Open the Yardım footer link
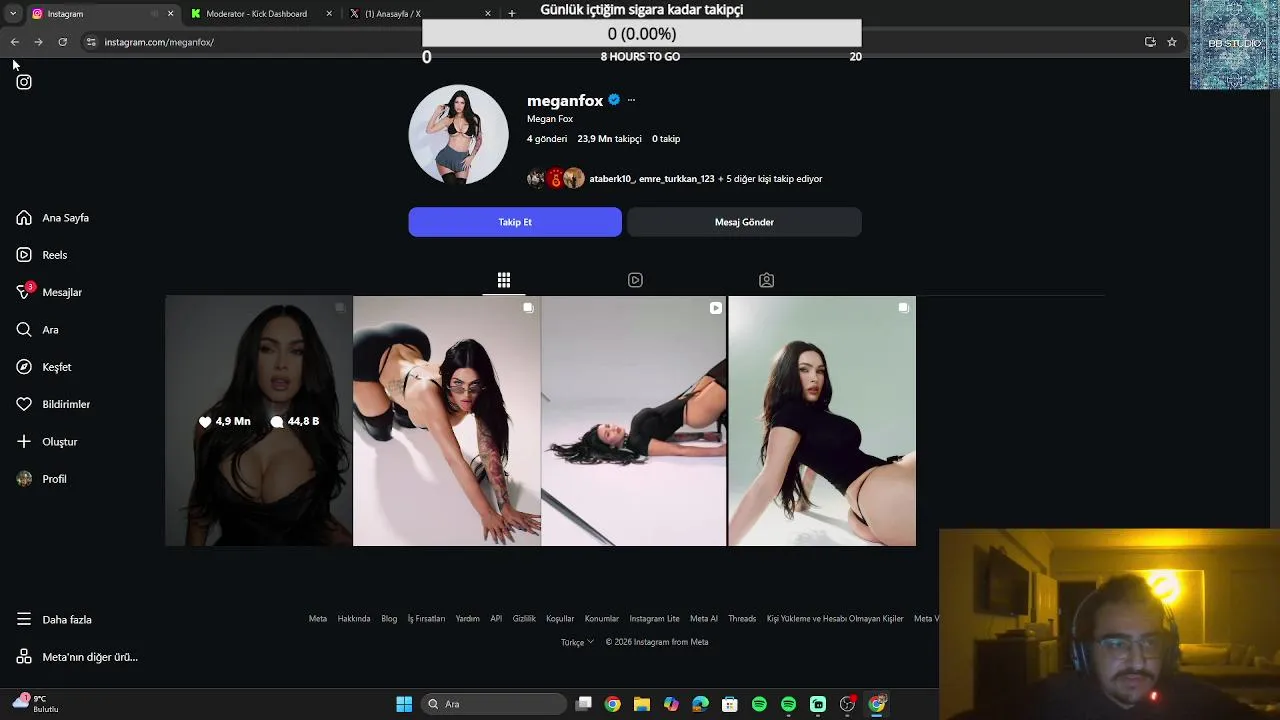This screenshot has height=720, width=1280. point(467,619)
